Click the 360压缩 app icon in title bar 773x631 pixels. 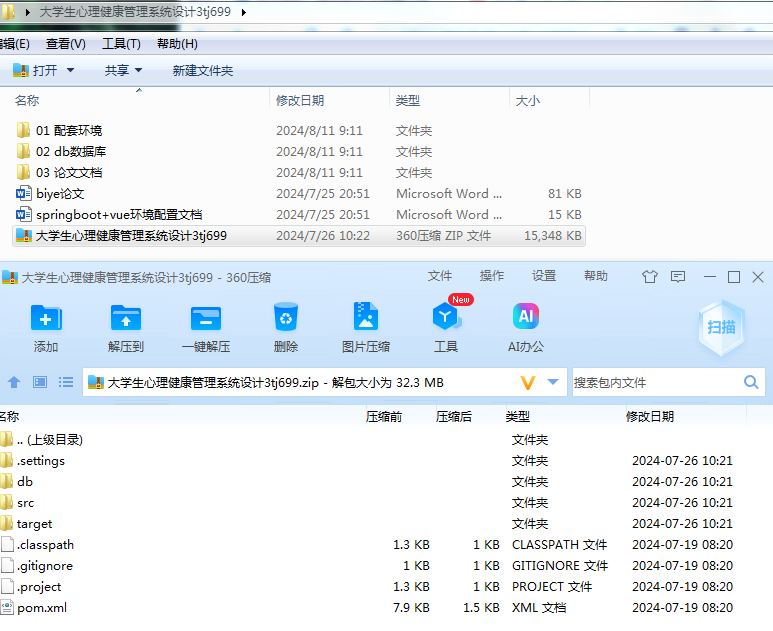[10, 277]
